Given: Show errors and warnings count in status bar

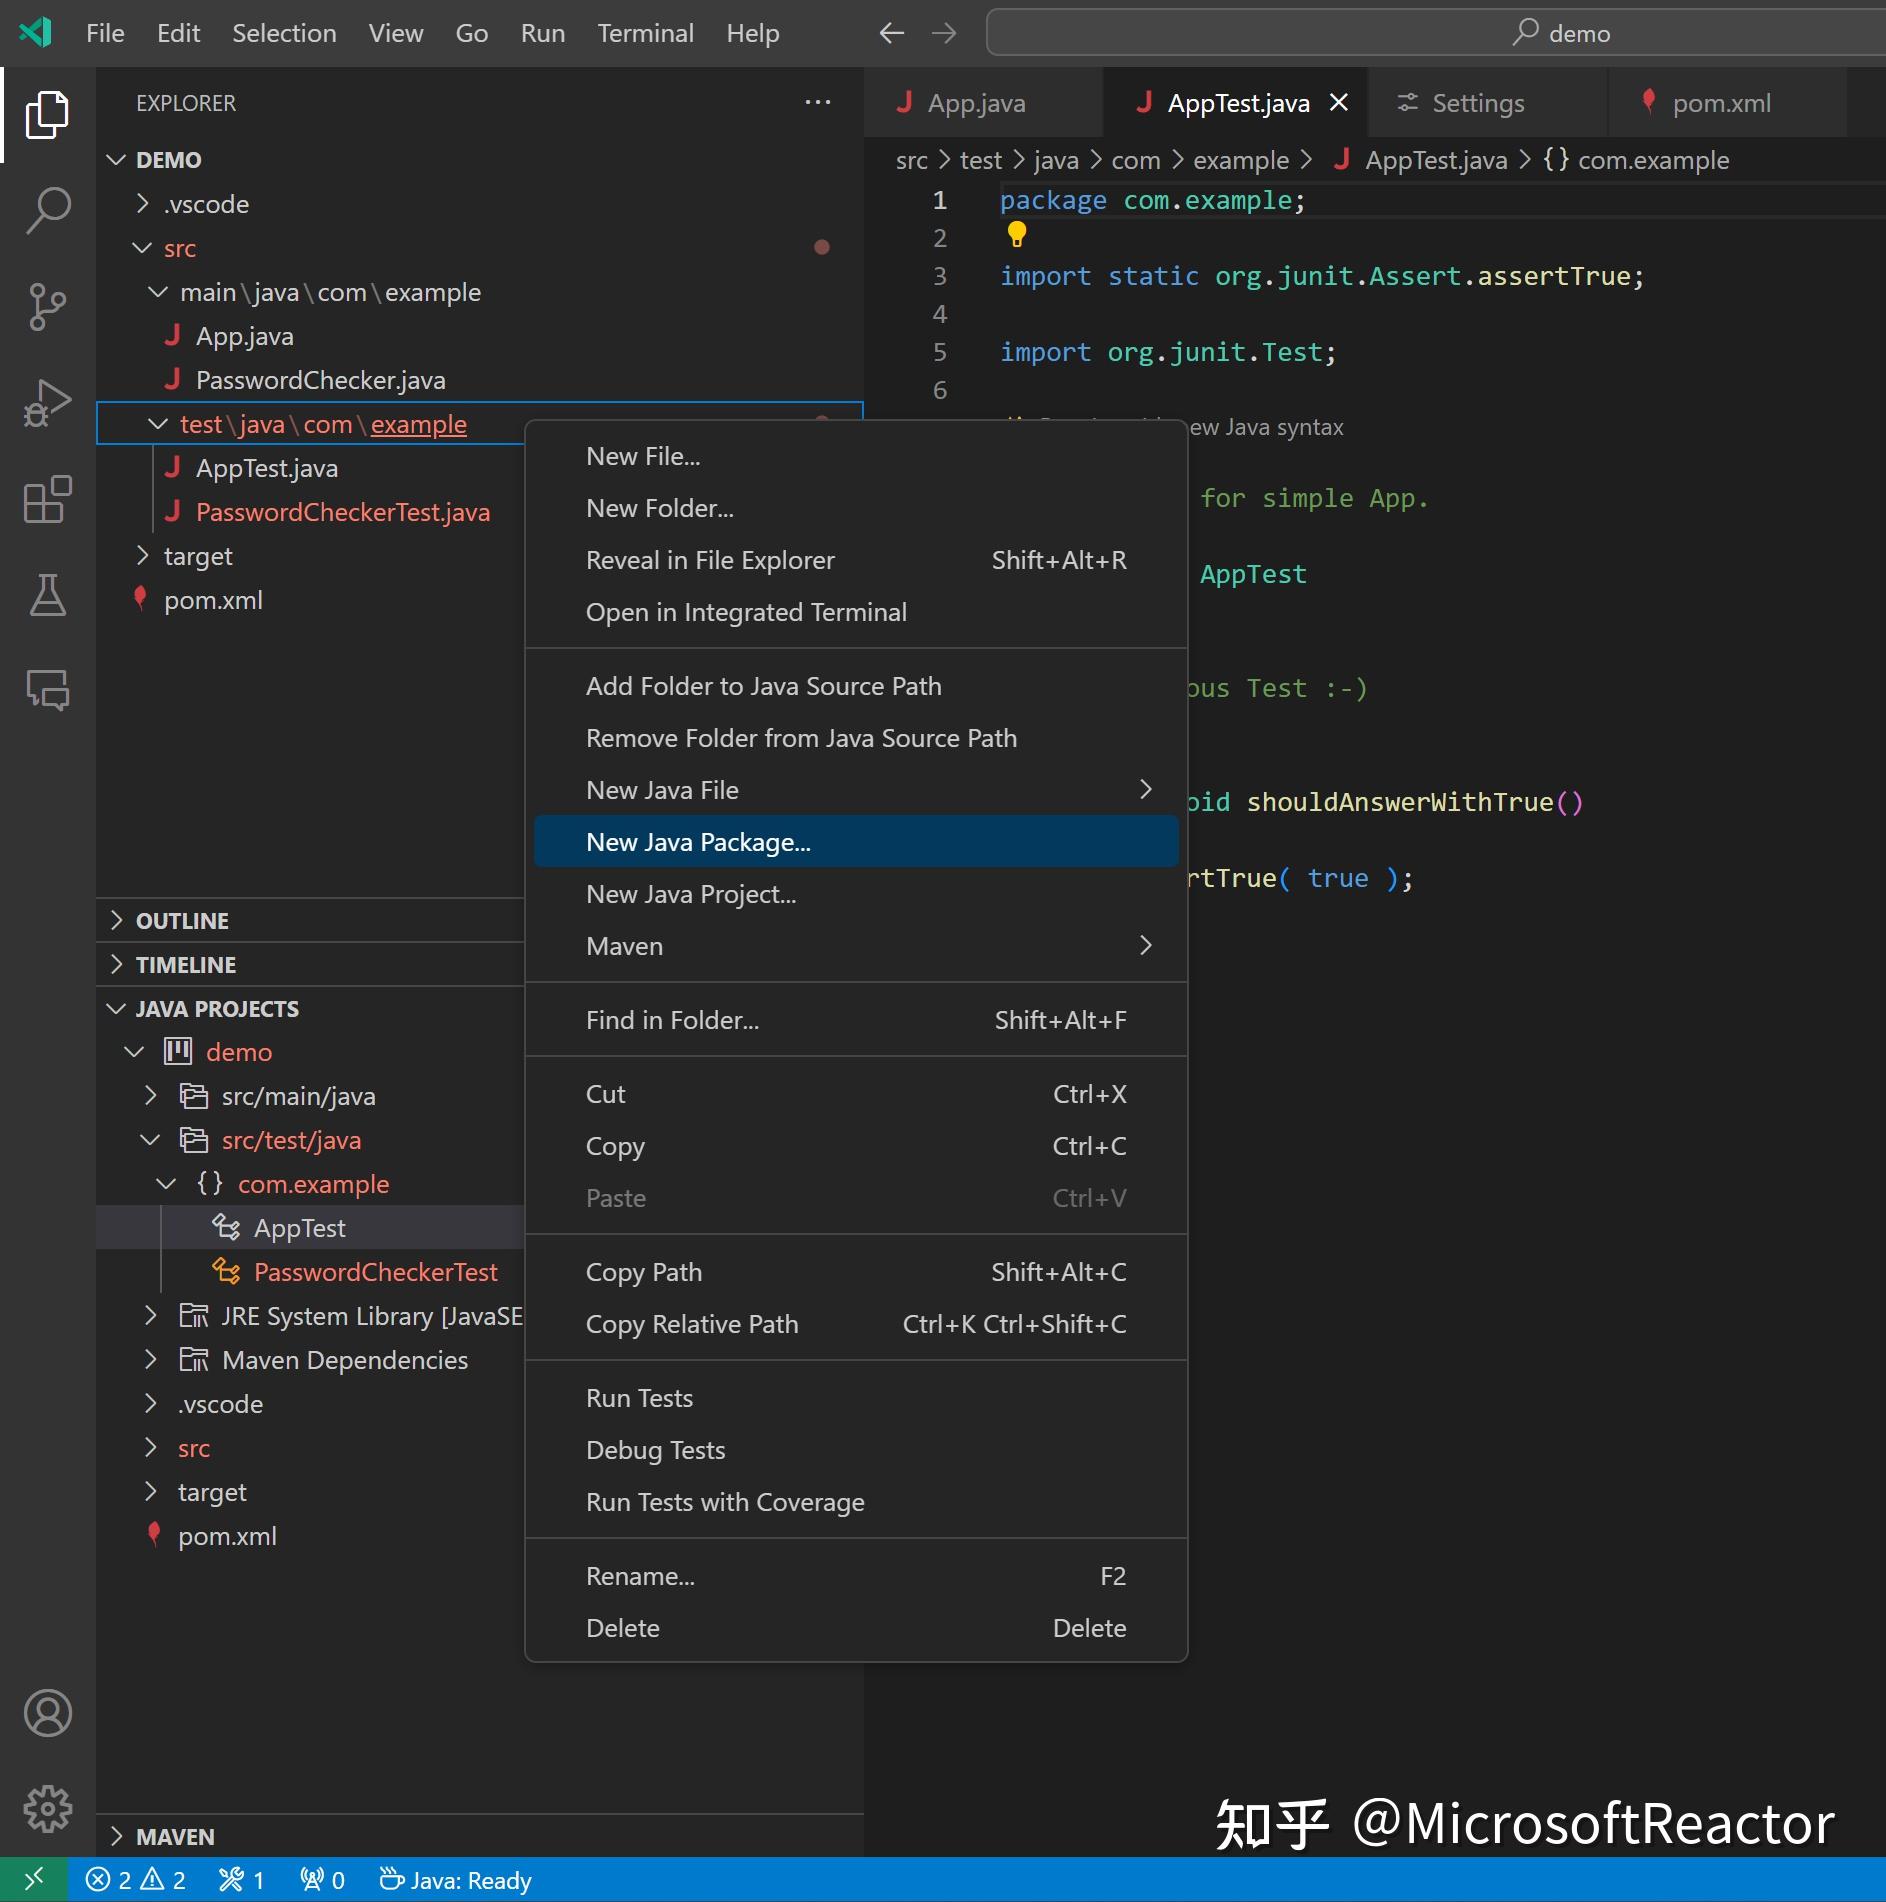Looking at the screenshot, I should point(136,1880).
